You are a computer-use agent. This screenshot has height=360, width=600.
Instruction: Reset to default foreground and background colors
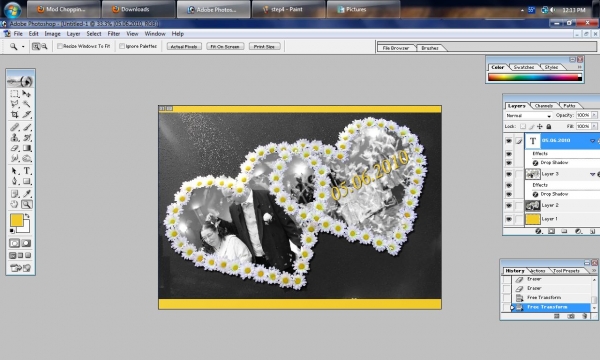pos(12,231)
